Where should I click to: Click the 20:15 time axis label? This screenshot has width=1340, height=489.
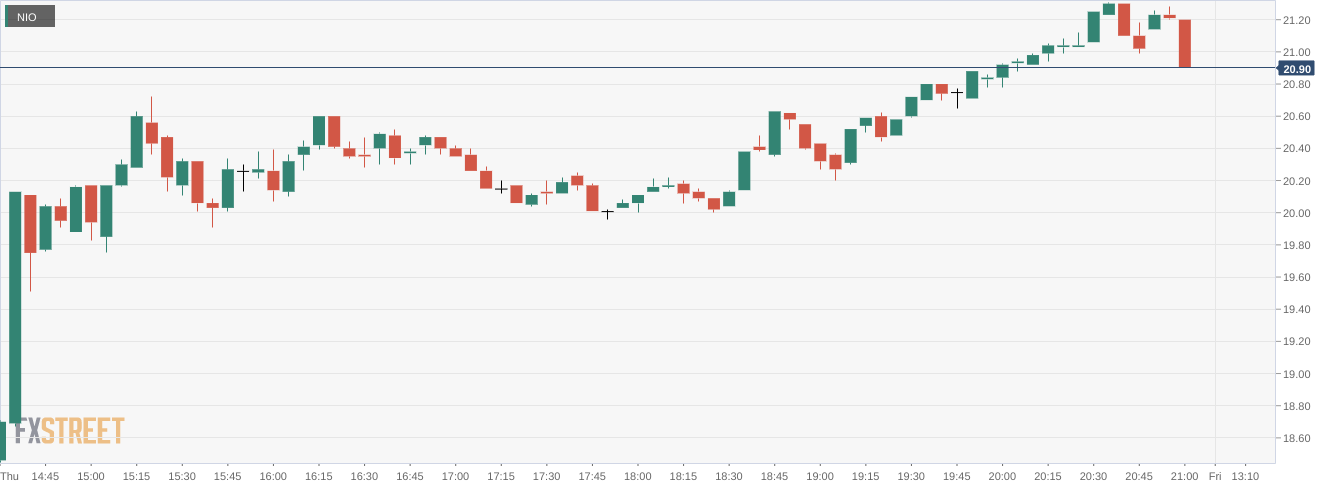[1047, 476]
